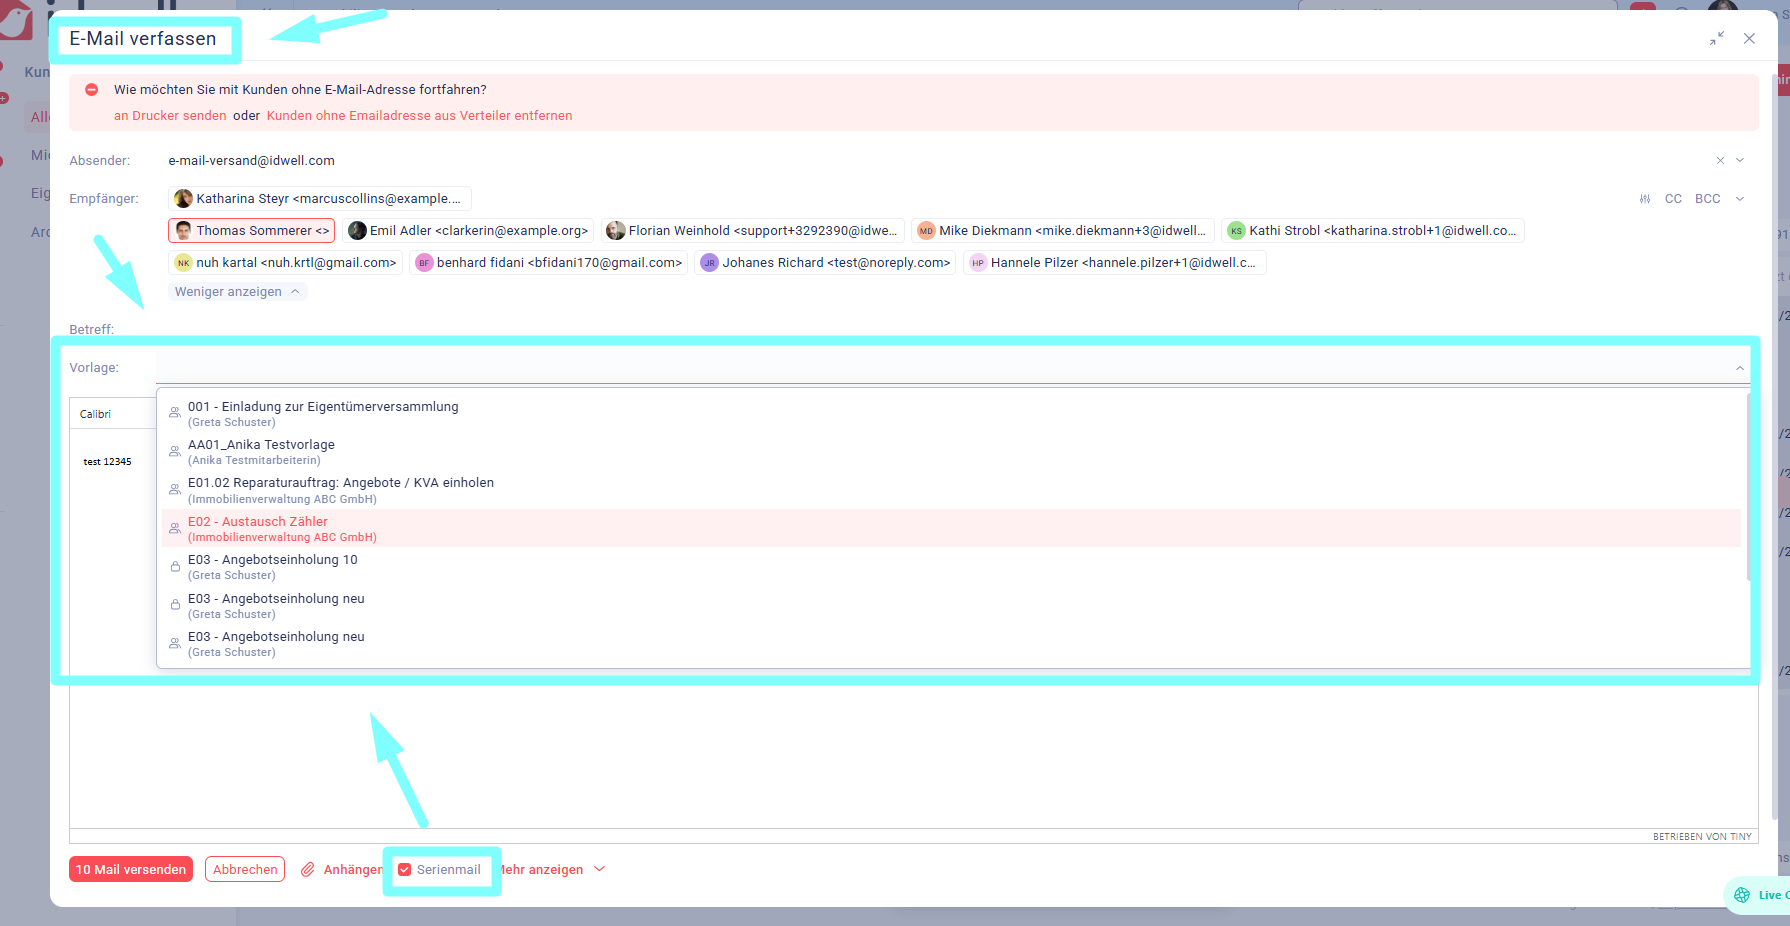1790x926 pixels.
Task: Click the an Drucker senden link
Action: (x=170, y=116)
